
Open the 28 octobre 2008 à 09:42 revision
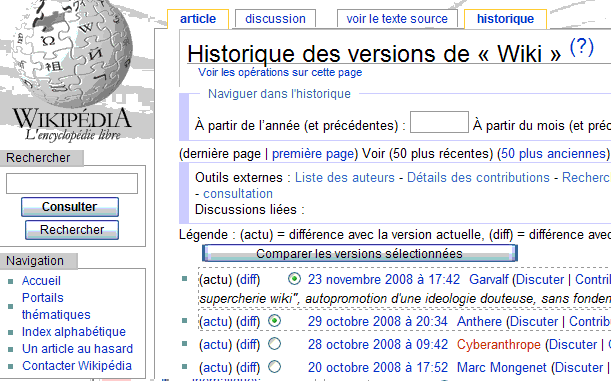tap(378, 345)
